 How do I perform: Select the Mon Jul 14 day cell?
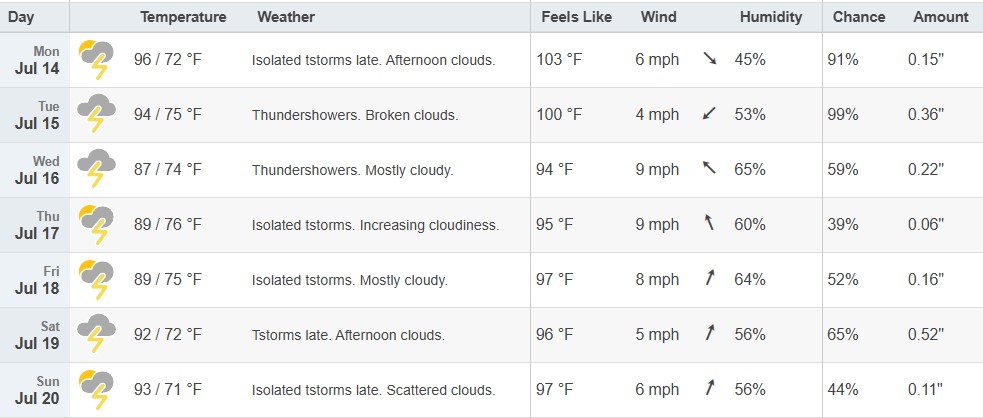click(34, 60)
